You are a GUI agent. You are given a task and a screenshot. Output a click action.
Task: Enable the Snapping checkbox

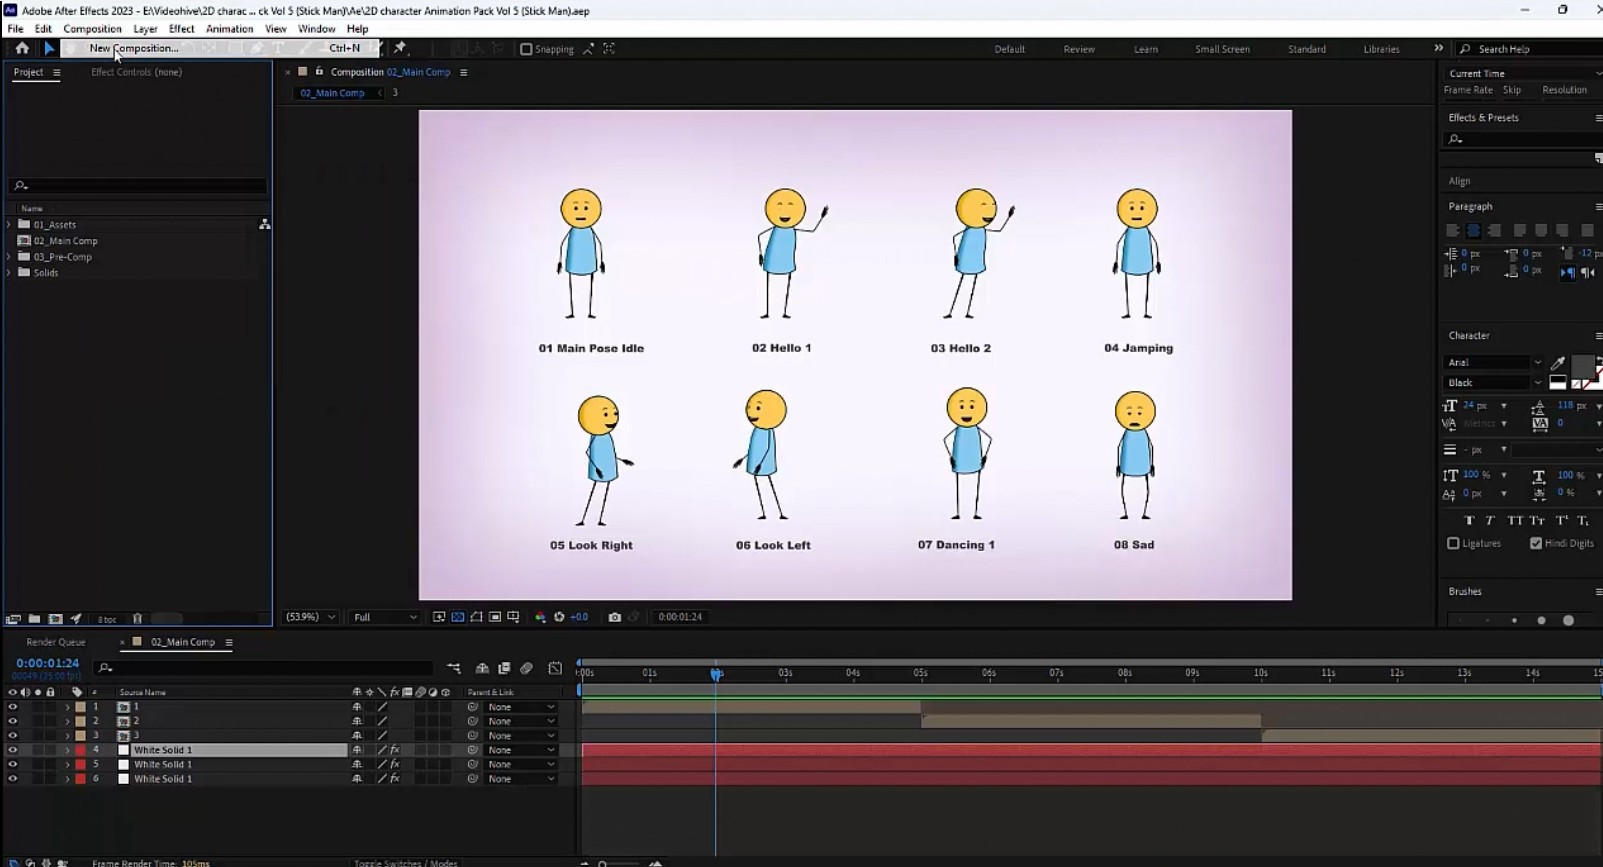coord(526,49)
